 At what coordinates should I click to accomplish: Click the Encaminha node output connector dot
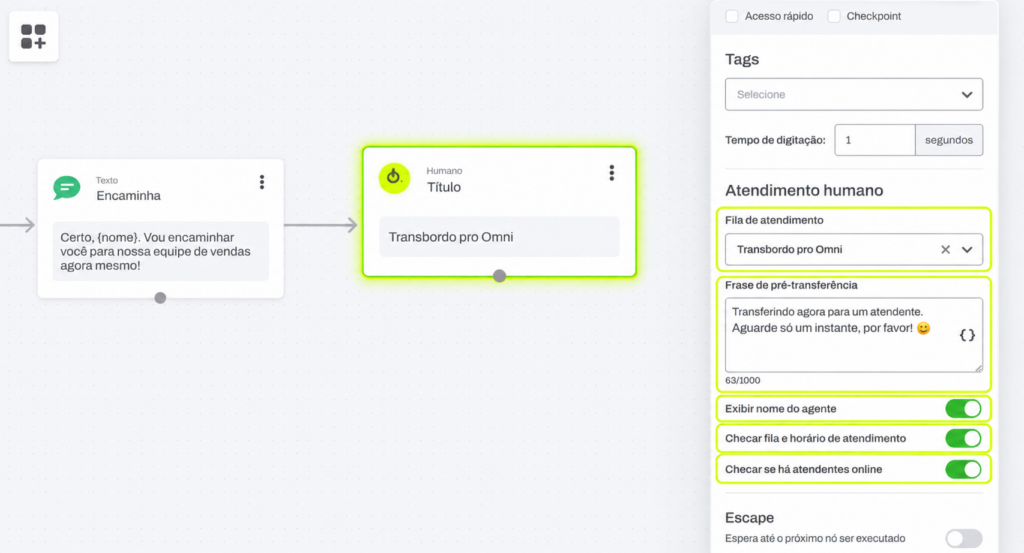[160, 298]
